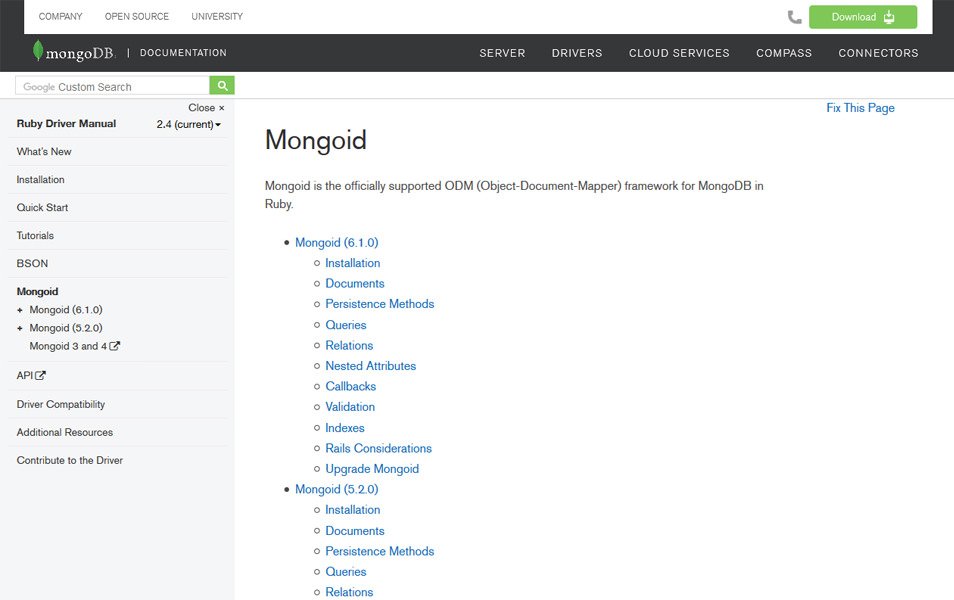This screenshot has height=600, width=954.
Task: Open the Rails Considerations link
Action: [378, 448]
